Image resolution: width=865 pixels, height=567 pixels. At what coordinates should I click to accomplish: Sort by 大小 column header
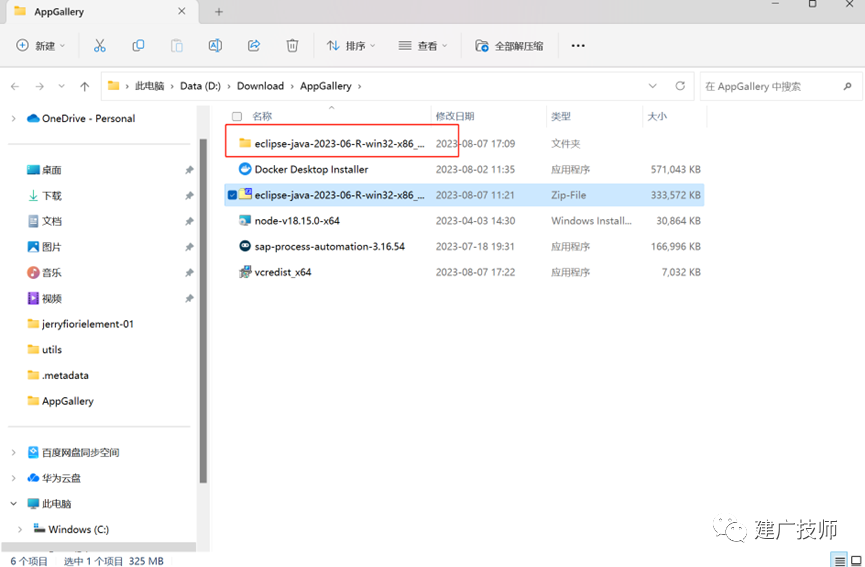tap(657, 116)
